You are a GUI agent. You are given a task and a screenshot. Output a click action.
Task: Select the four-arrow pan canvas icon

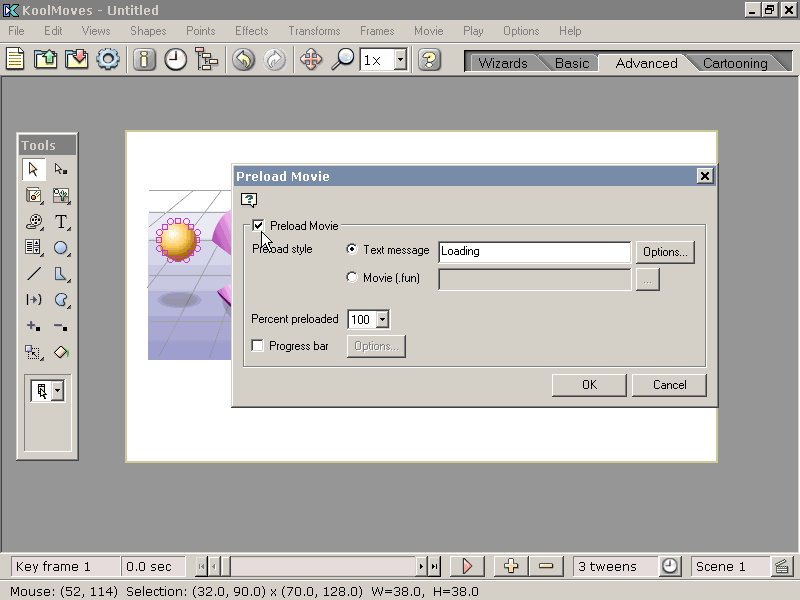click(311, 60)
